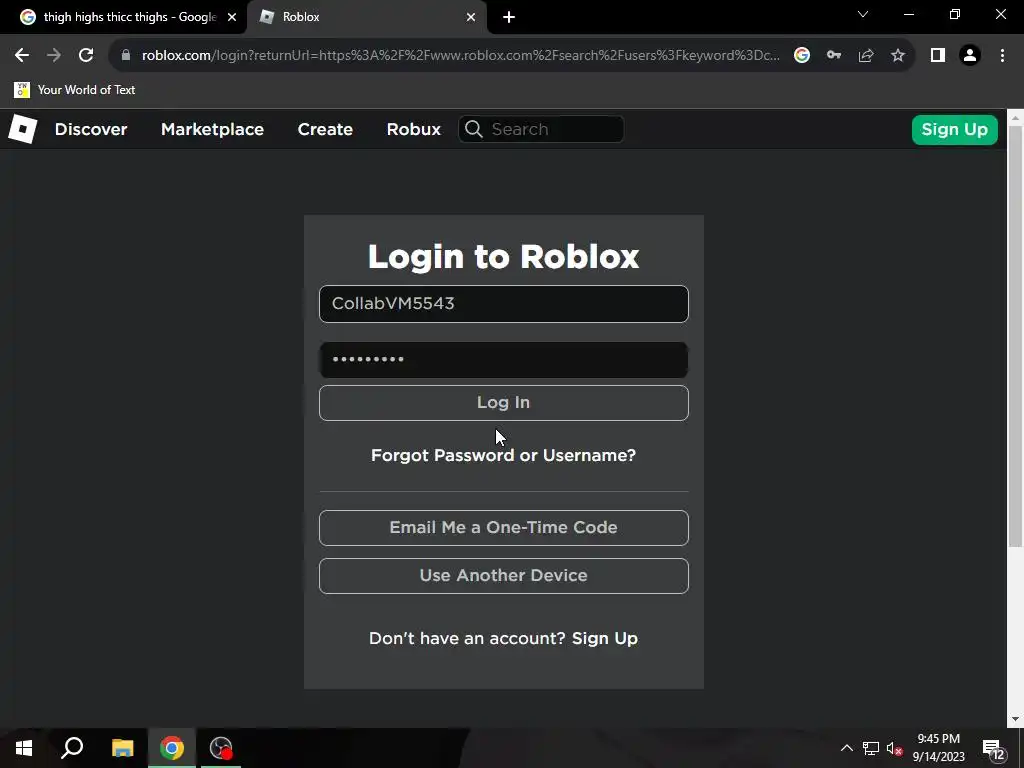Click the search magnifier icon in Roblox navbar
The height and width of the screenshot is (768, 1024).
point(474,129)
